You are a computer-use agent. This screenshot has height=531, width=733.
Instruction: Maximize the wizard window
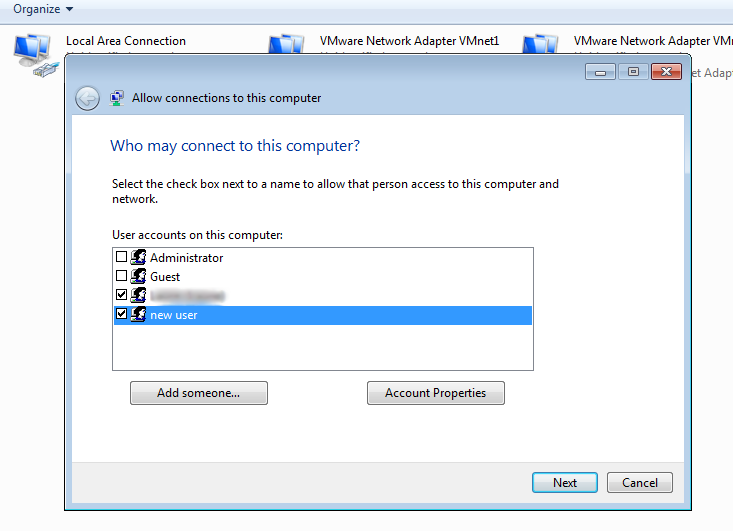click(633, 72)
